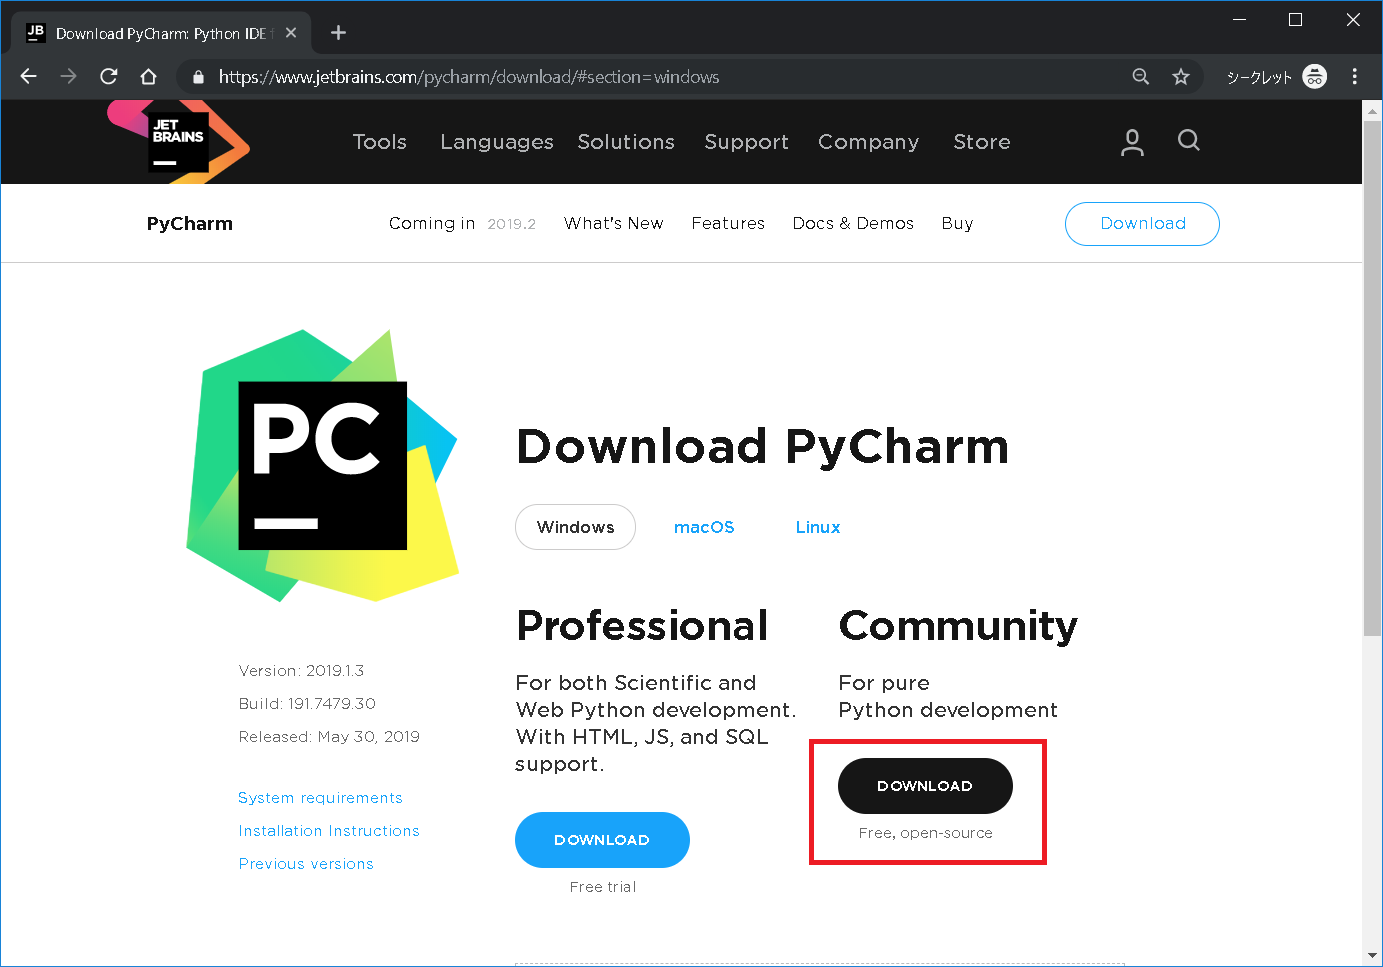Open the Tools menu
Viewport: 1383px width, 967px height.
380,142
